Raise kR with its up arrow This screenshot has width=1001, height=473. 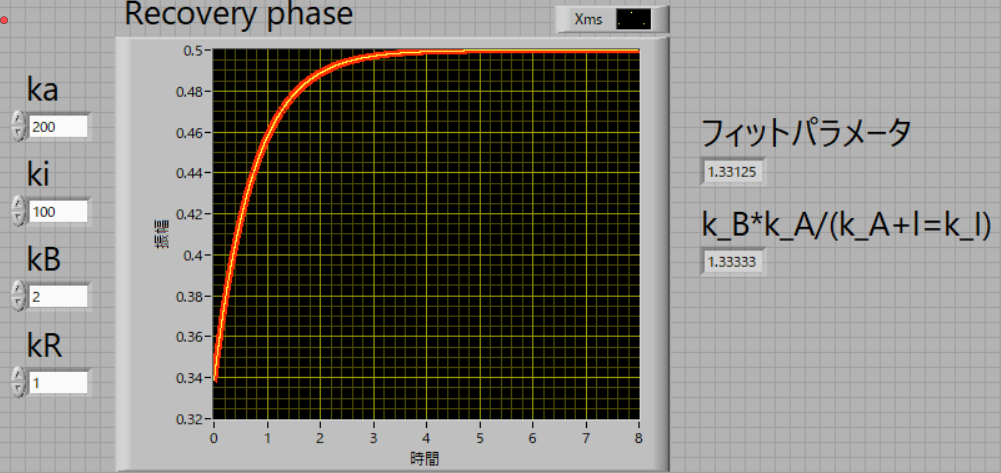pyautogui.click(x=18, y=375)
